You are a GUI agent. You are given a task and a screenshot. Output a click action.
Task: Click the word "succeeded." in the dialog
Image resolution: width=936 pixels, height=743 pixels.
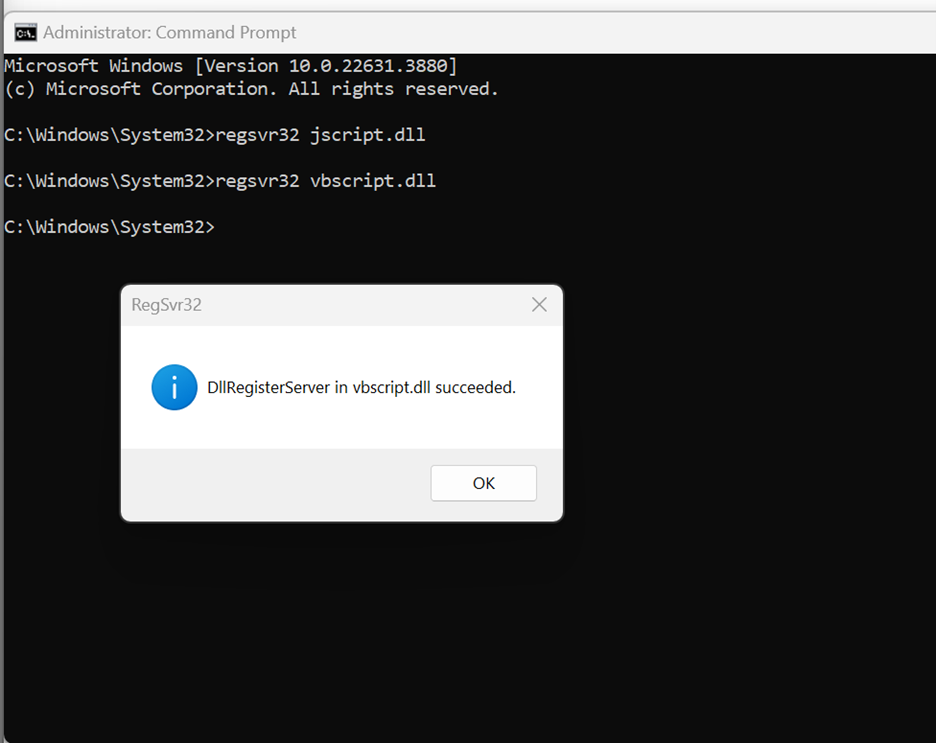[475, 388]
